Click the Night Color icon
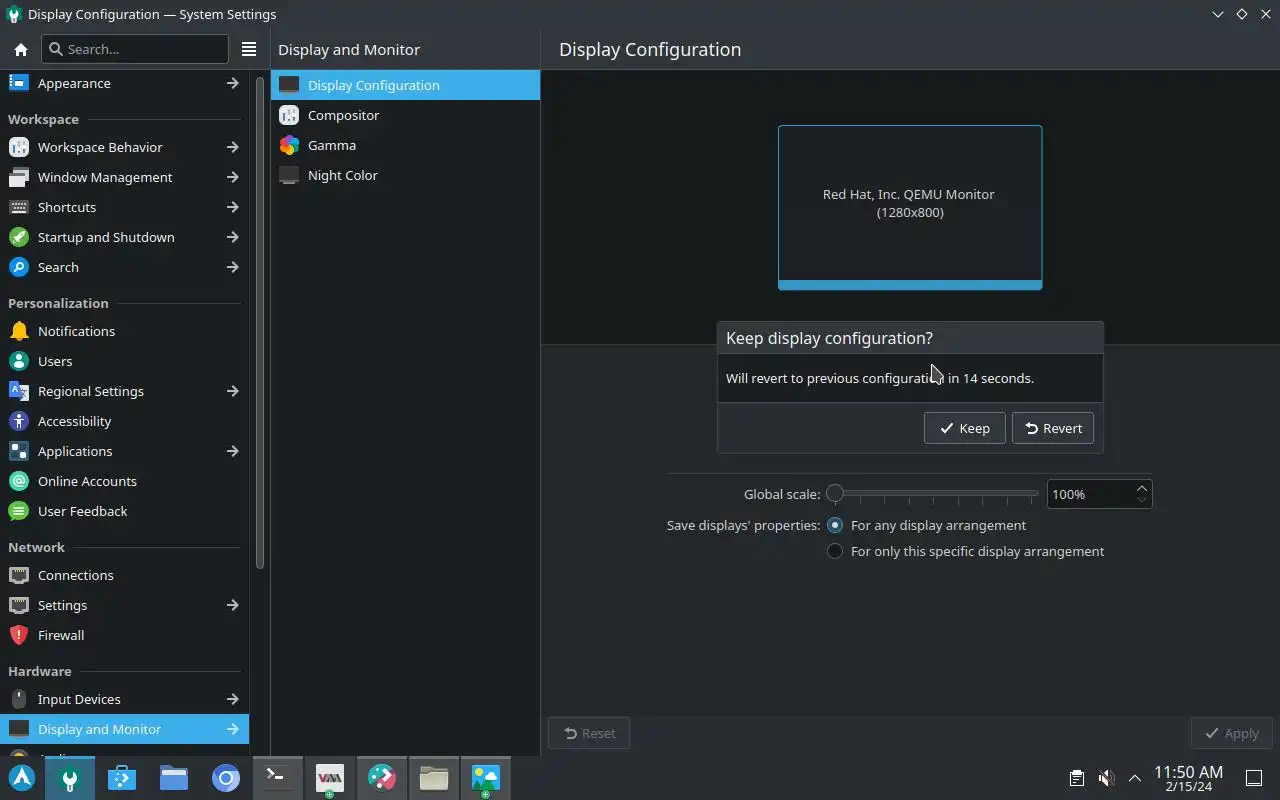The width and height of the screenshot is (1280, 800). [289, 175]
